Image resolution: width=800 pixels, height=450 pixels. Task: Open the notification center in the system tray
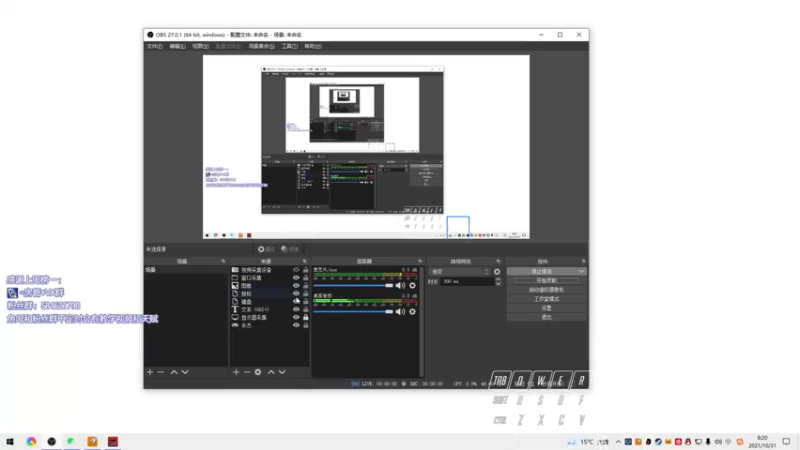786,441
